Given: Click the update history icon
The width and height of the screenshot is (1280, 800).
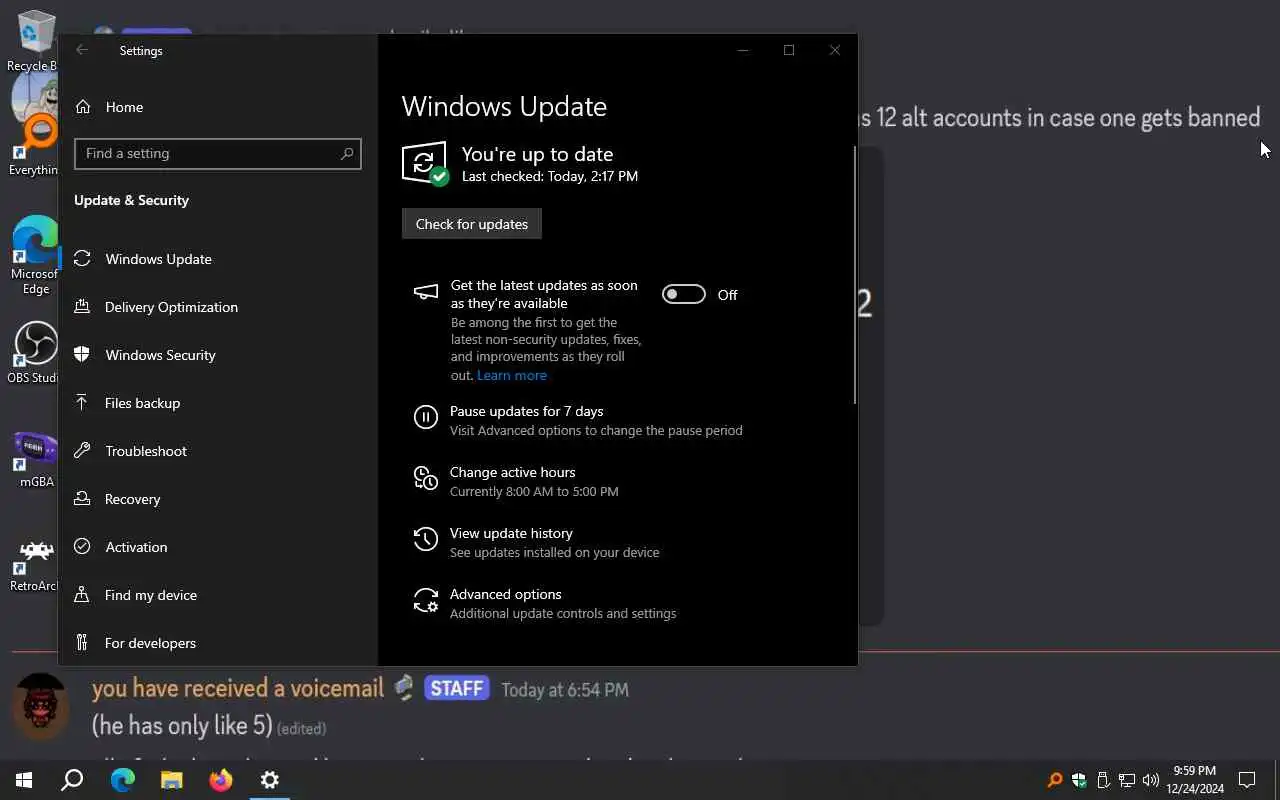Looking at the screenshot, I should coord(426,540).
